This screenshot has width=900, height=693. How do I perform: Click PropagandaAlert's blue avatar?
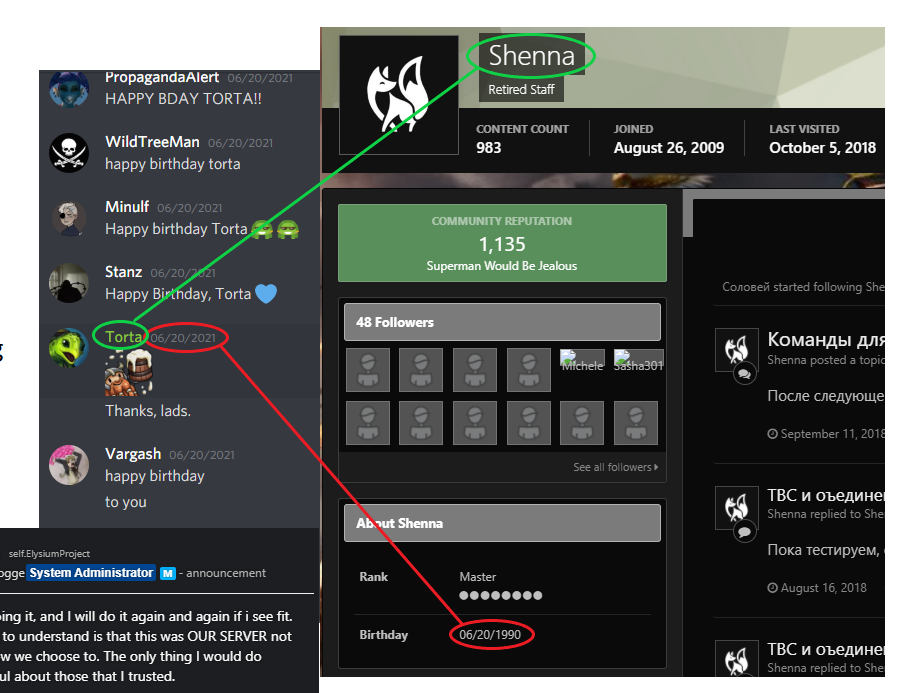coord(69,89)
